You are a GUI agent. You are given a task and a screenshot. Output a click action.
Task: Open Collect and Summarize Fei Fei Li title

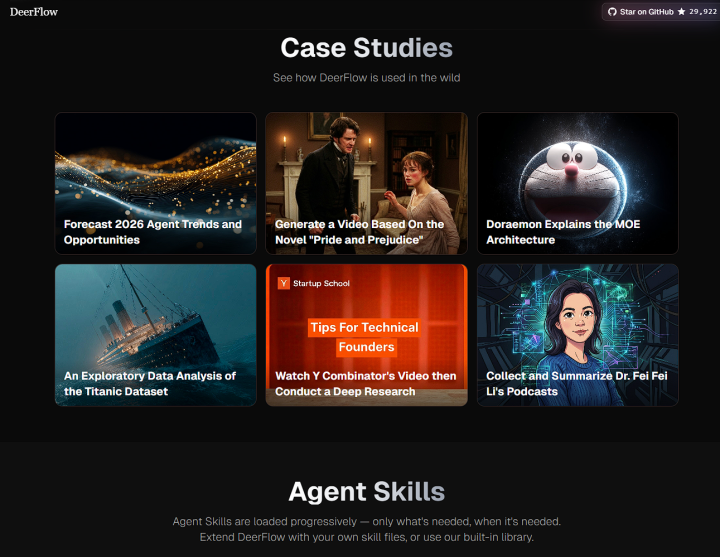click(x=563, y=383)
